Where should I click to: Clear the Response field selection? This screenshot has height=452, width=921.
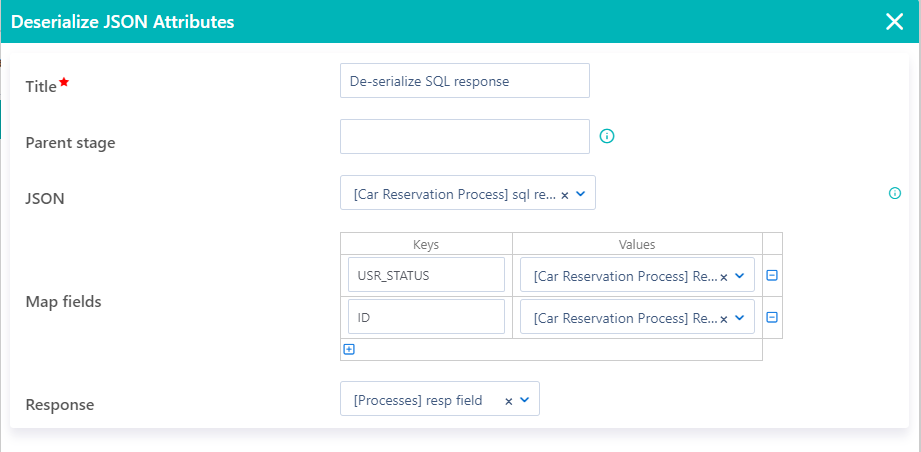click(x=509, y=401)
